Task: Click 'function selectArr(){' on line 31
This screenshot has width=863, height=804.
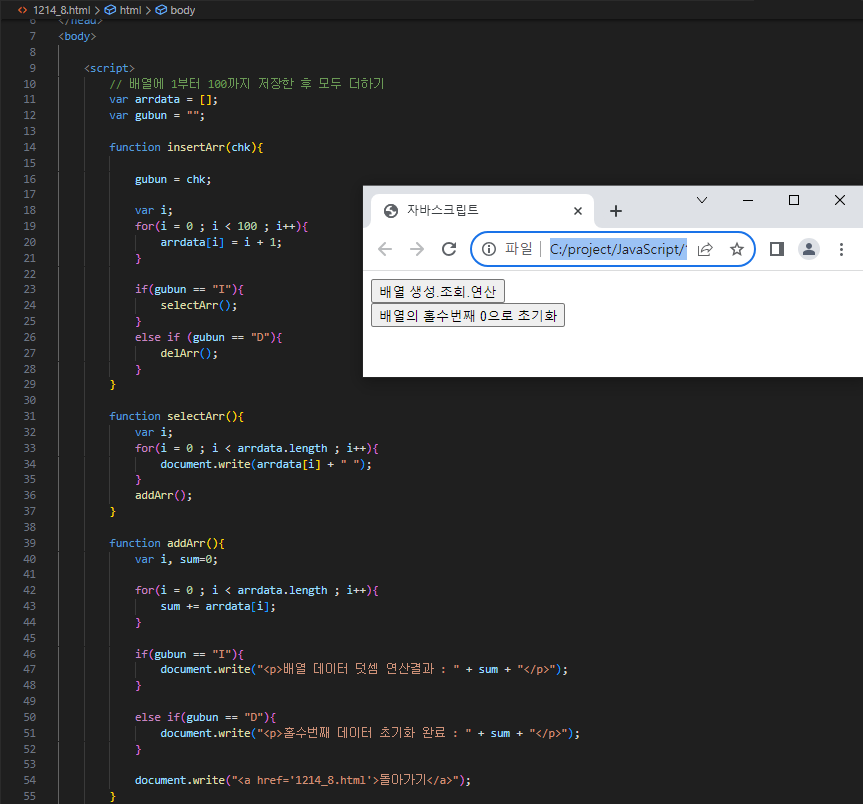Action: tap(176, 416)
